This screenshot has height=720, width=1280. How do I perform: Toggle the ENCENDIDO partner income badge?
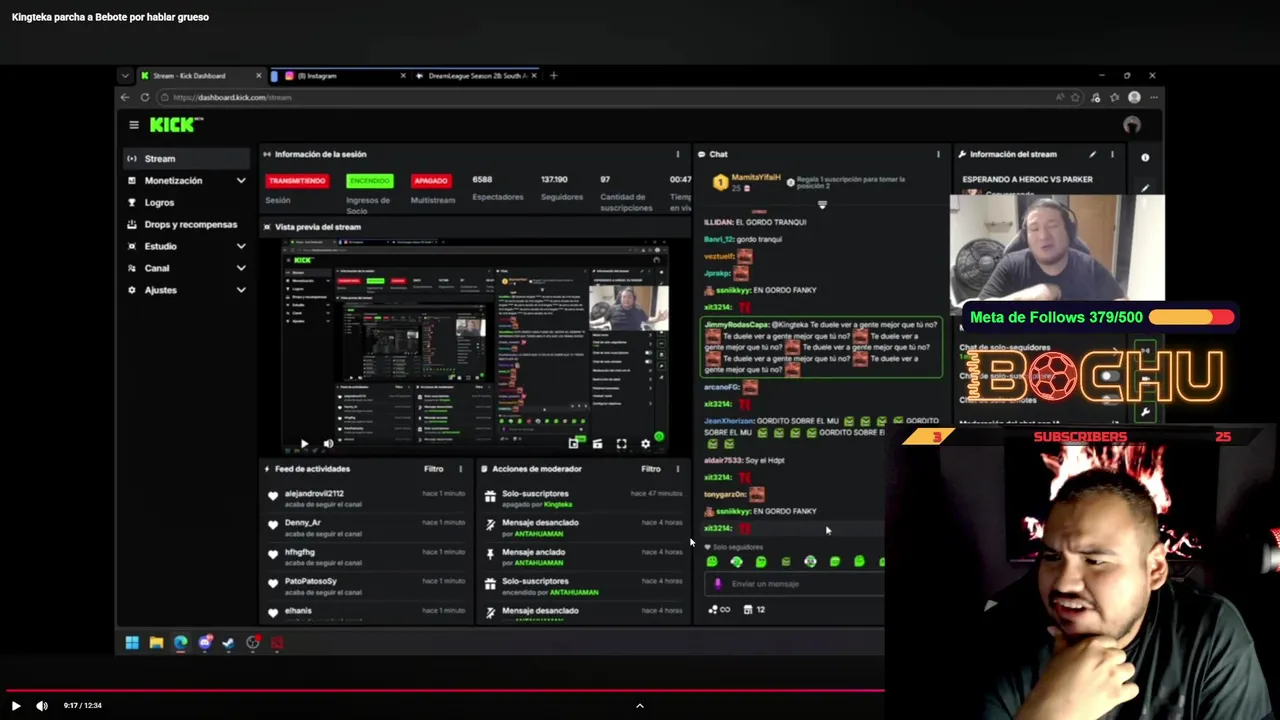pos(370,180)
